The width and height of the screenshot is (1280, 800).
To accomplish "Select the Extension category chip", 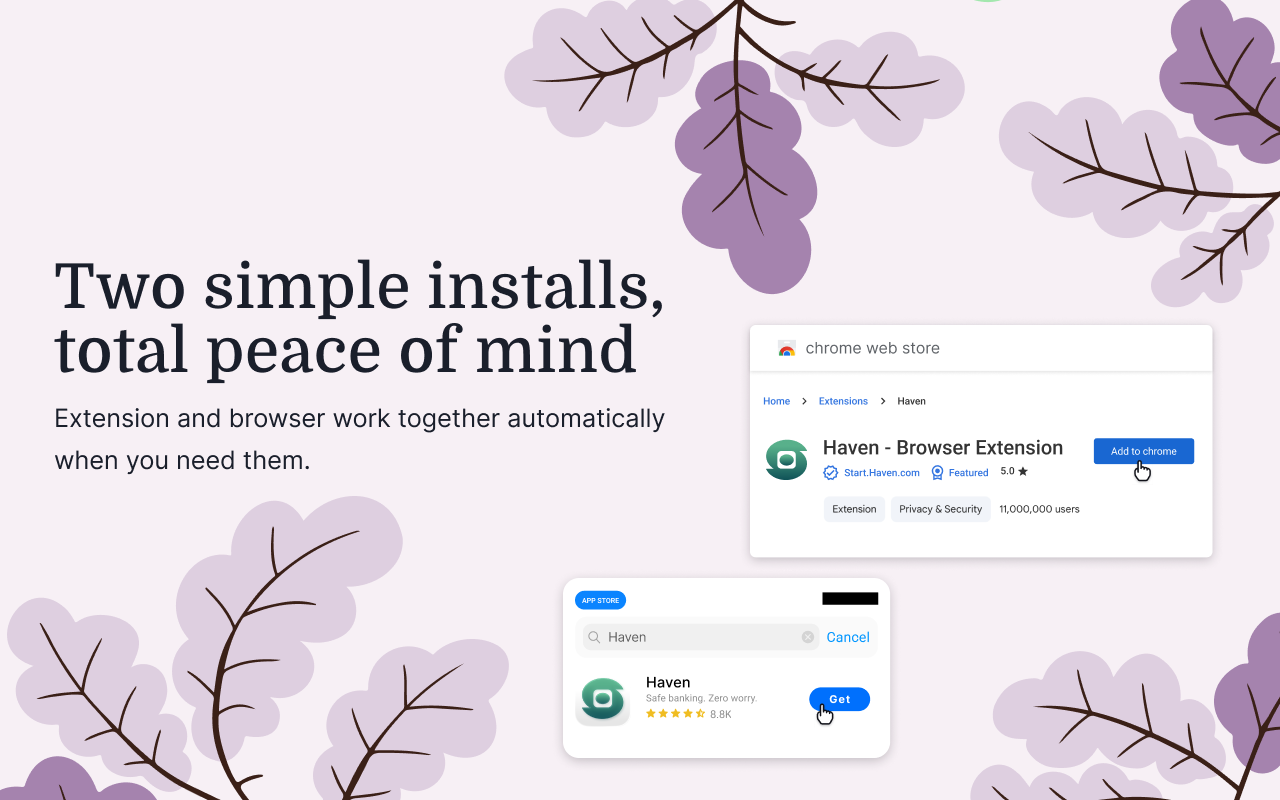I will click(854, 509).
